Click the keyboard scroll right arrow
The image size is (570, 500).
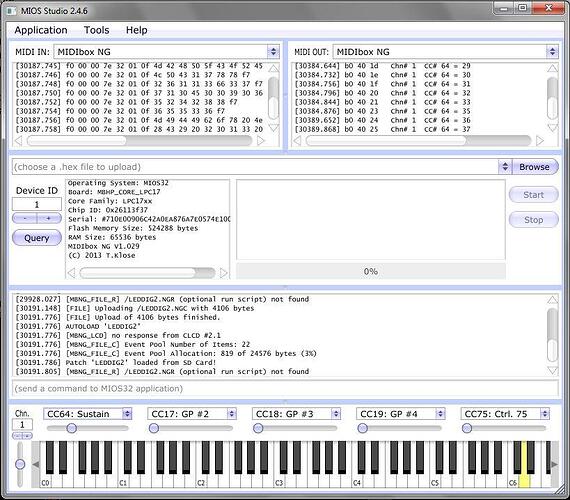point(554,464)
